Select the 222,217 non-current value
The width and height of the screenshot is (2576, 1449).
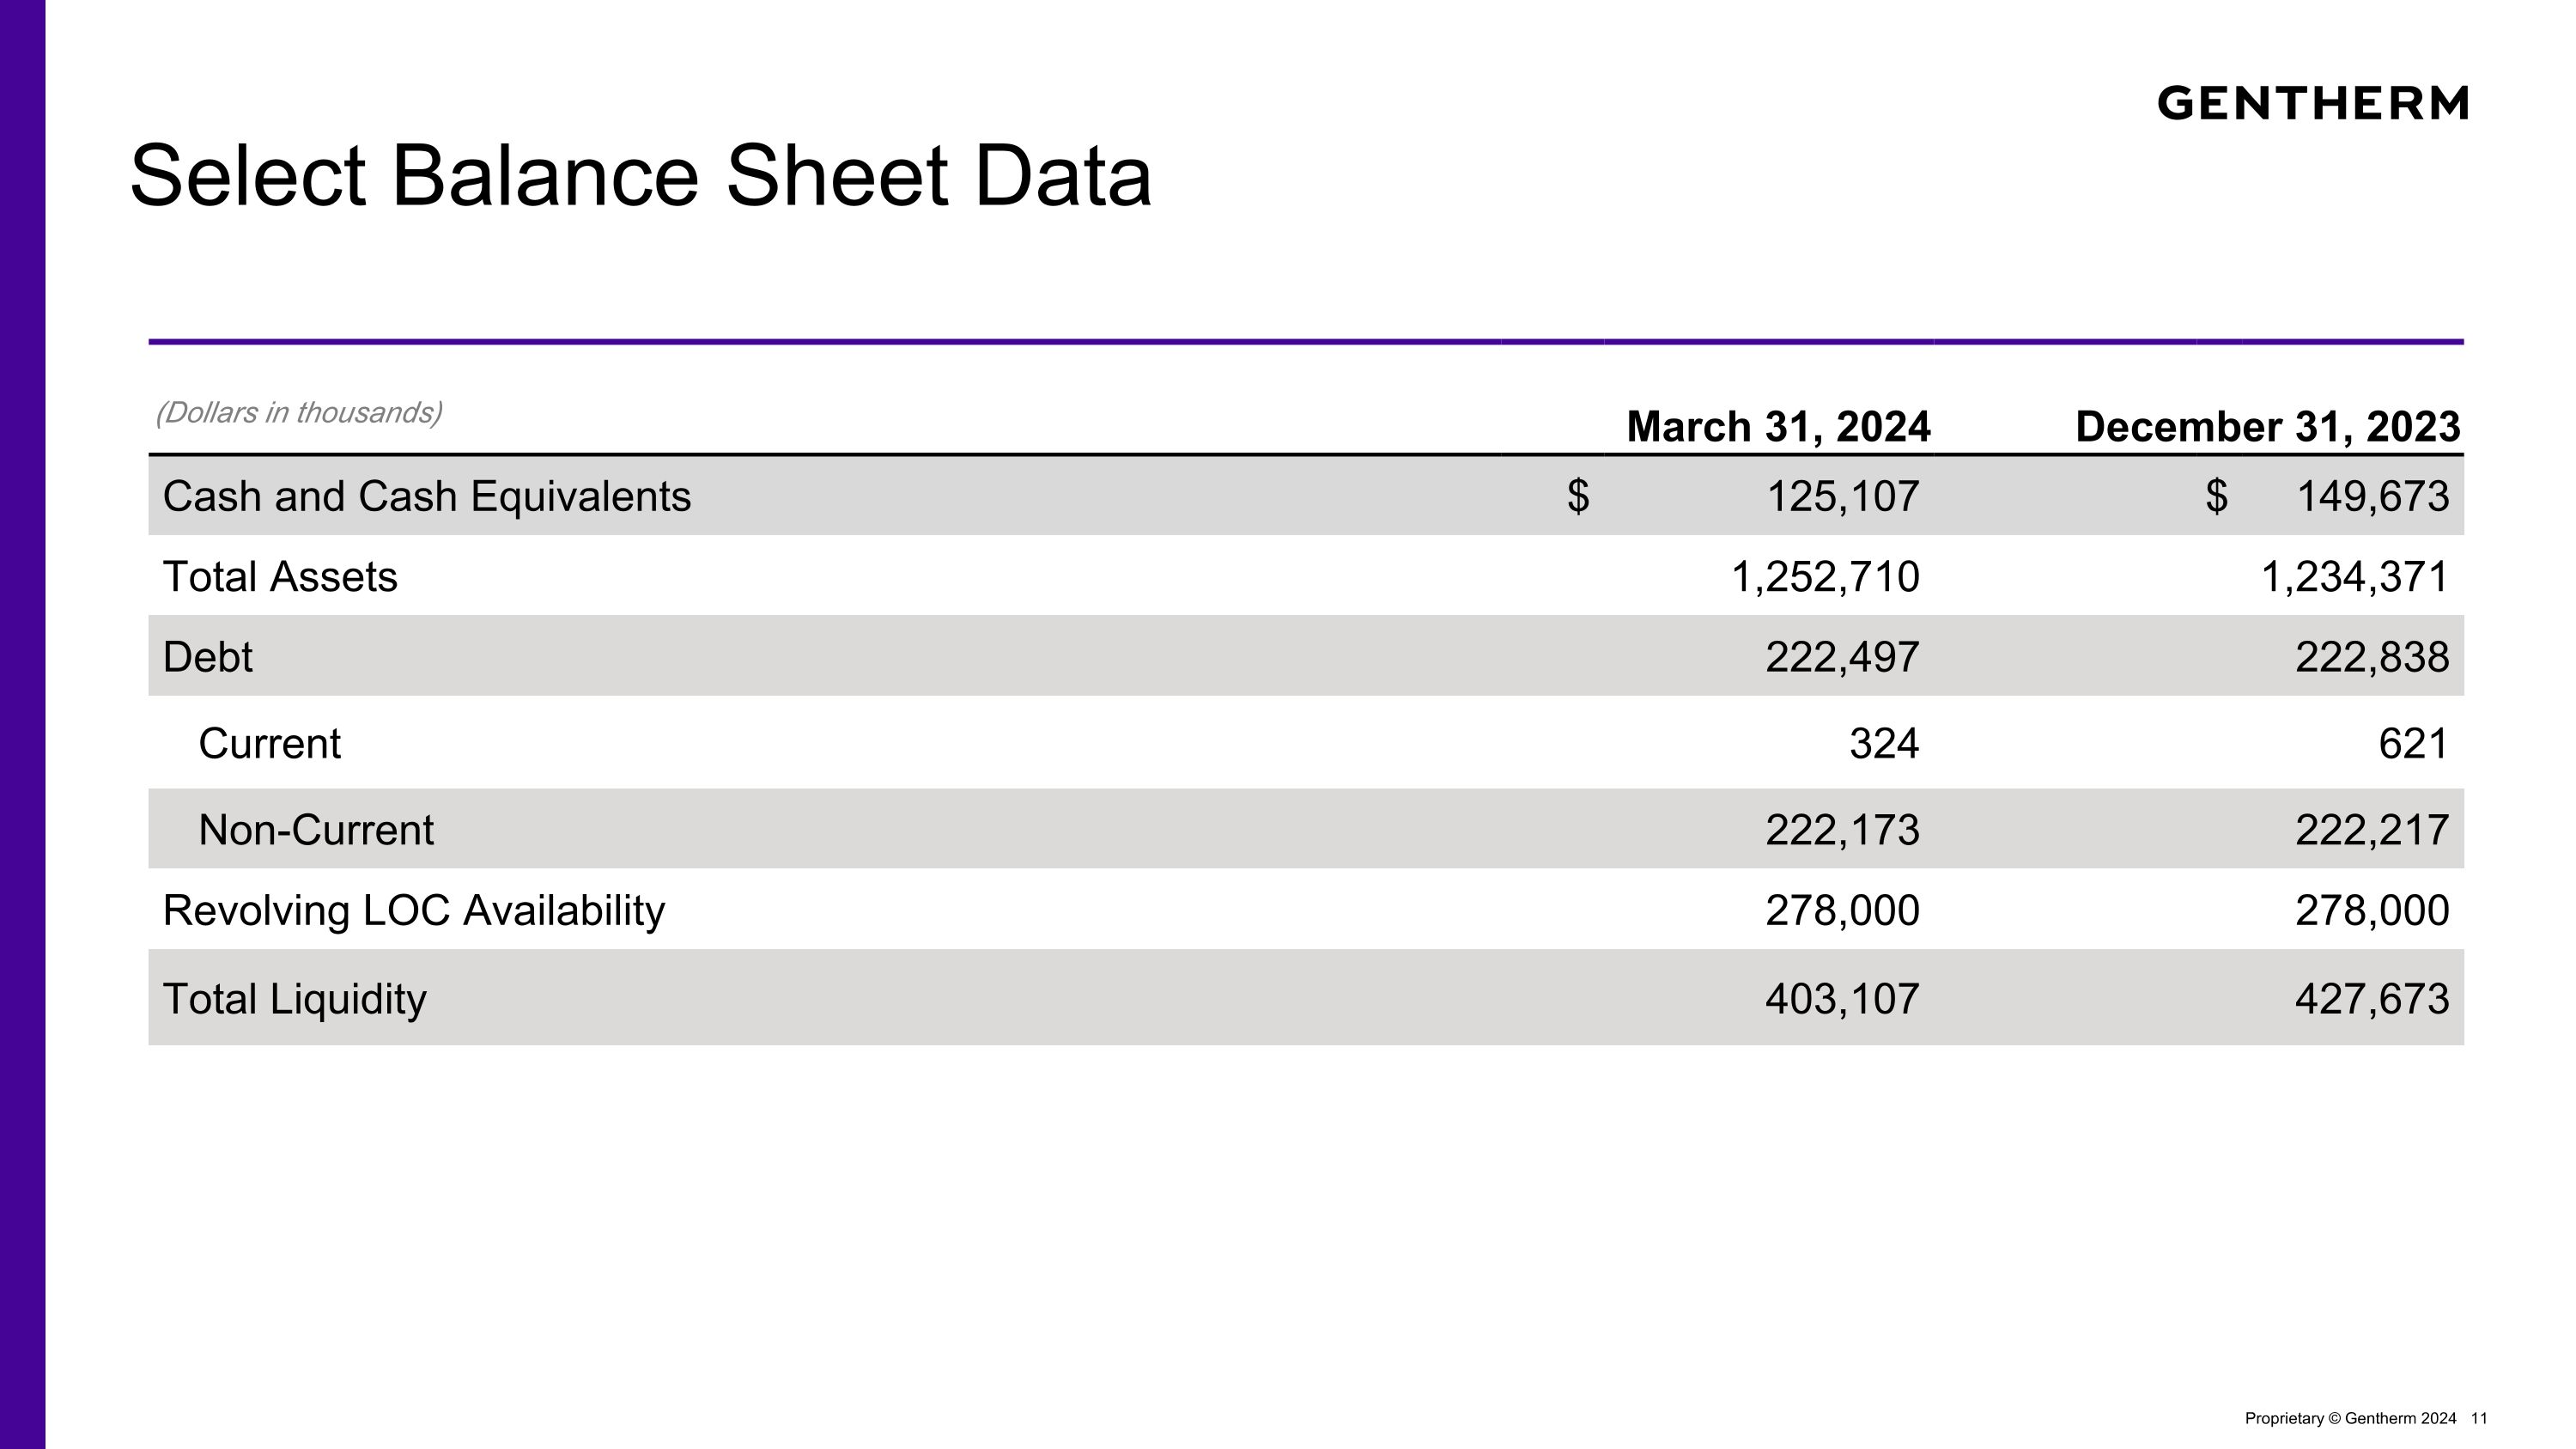pyautogui.click(x=2373, y=830)
